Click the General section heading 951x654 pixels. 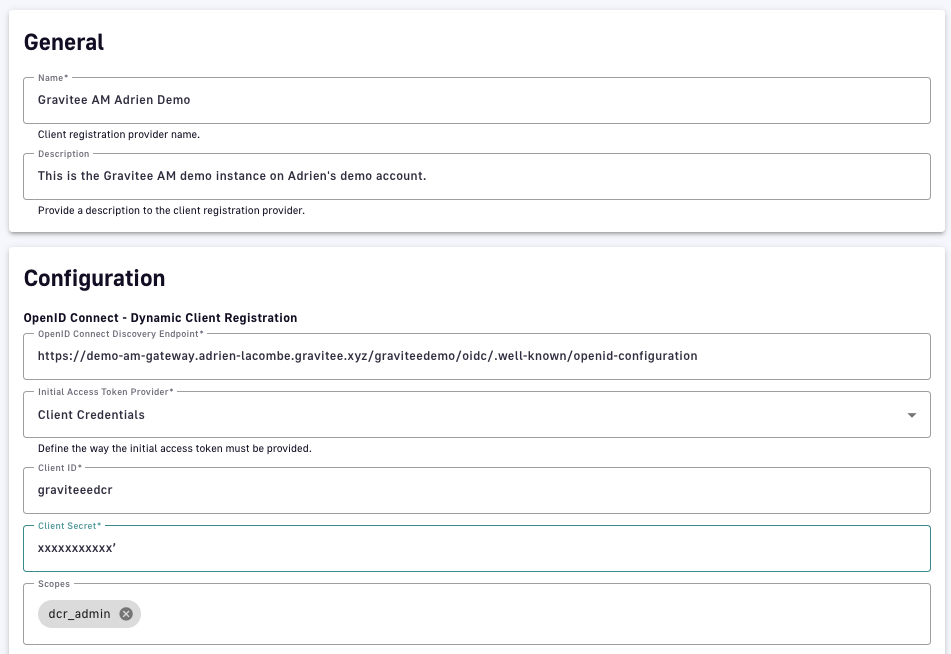tap(64, 42)
